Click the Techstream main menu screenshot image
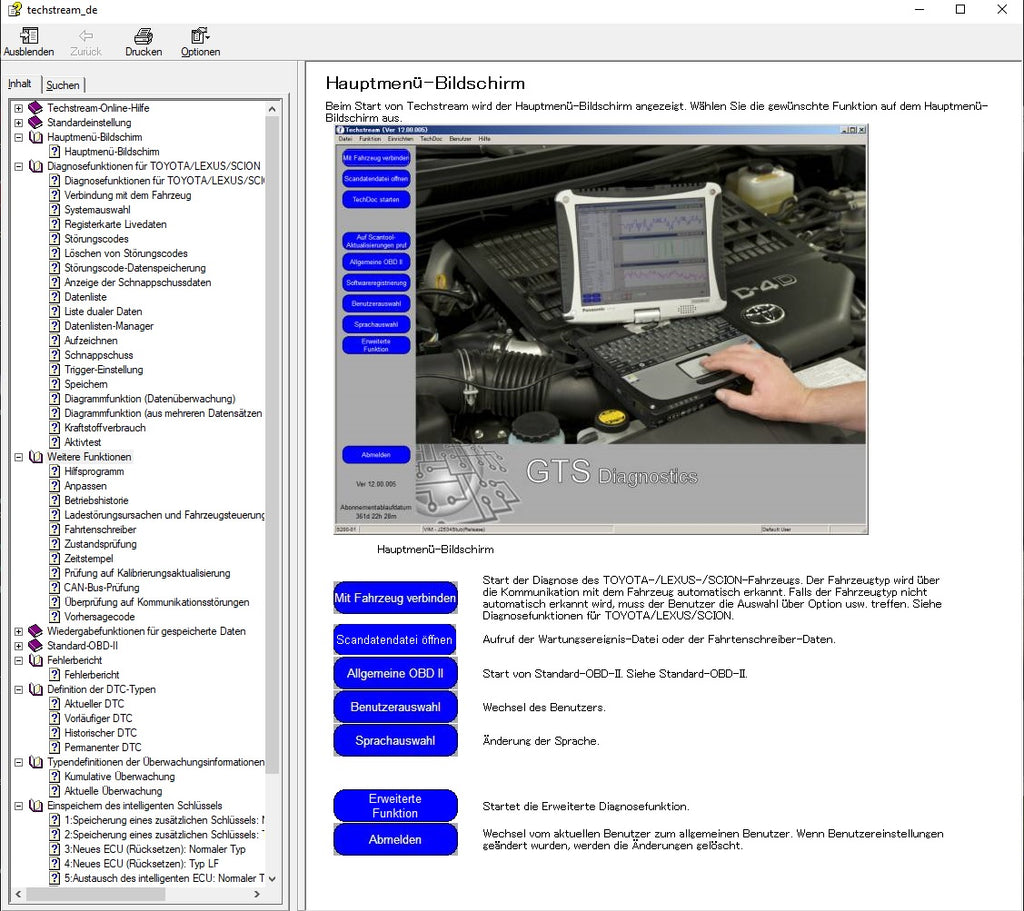 click(x=601, y=329)
